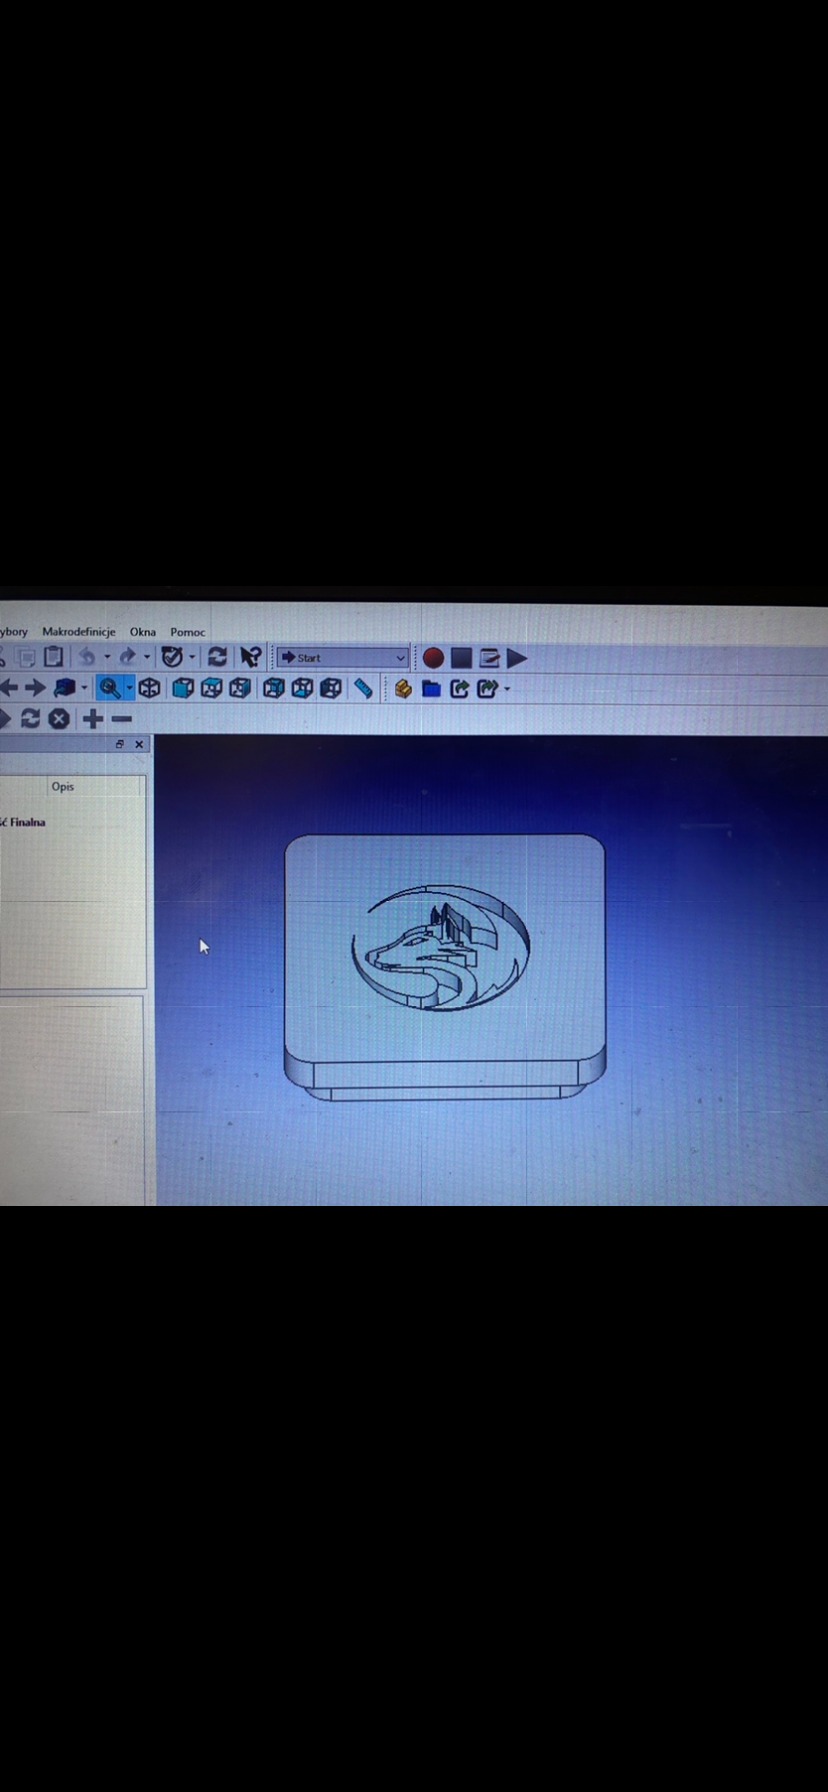This screenshot has height=1792, width=828.
Task: Set the isometric view cube
Action: [x=150, y=688]
